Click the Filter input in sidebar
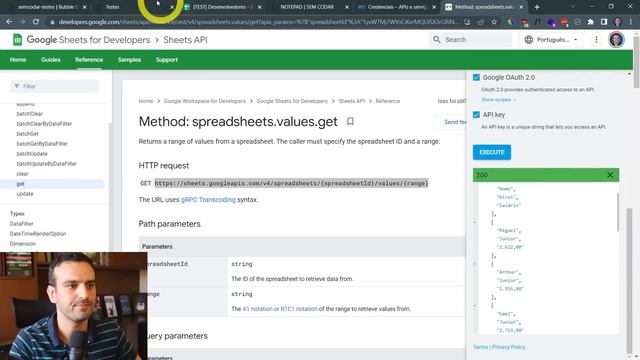640x360 pixels. tap(54, 86)
